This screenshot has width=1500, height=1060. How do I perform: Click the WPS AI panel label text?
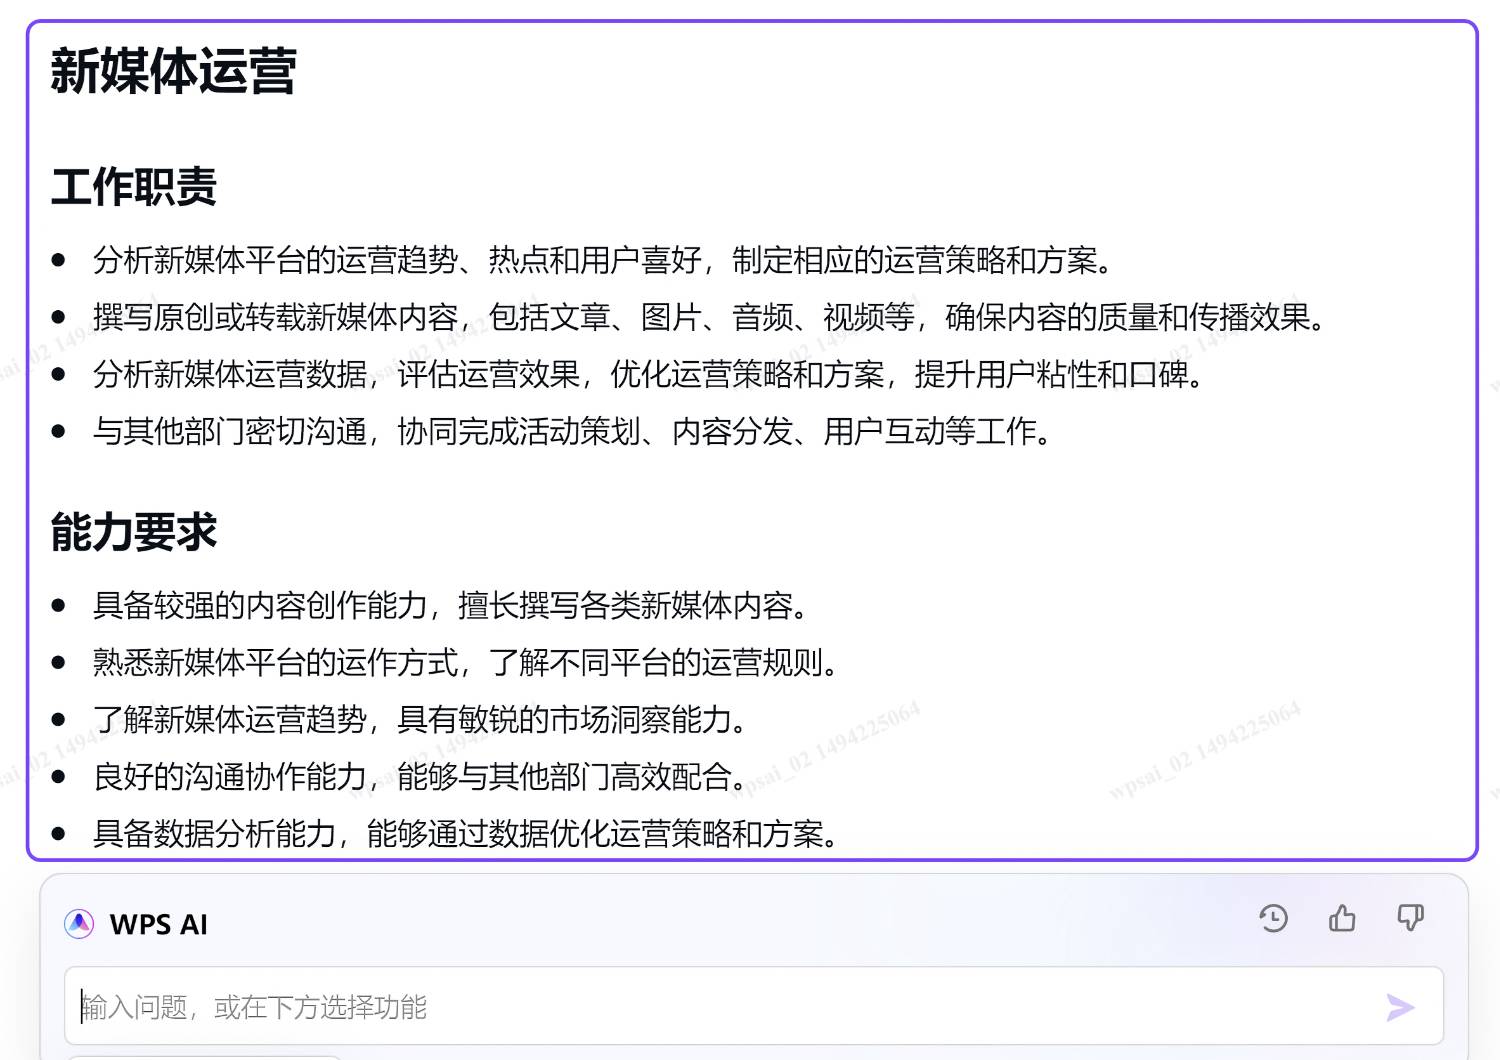(159, 925)
